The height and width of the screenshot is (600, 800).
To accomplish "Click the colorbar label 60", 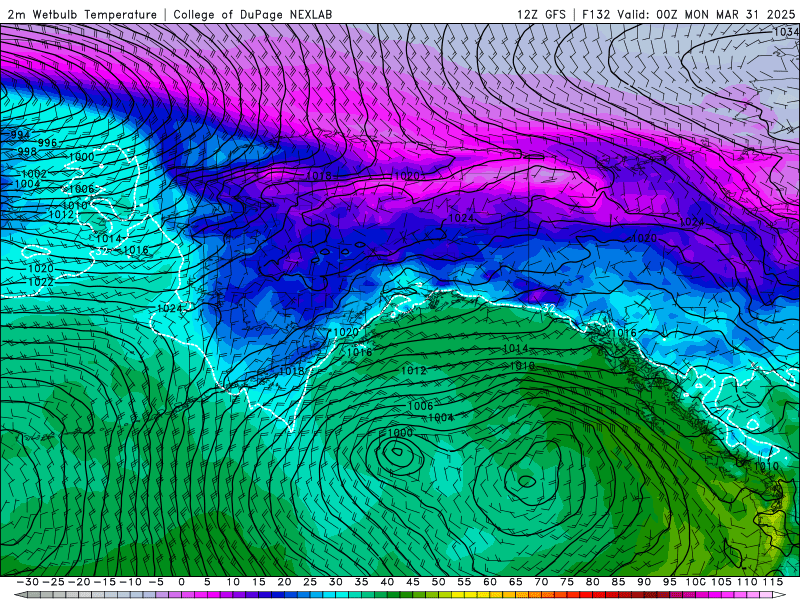I will click(x=490, y=582).
